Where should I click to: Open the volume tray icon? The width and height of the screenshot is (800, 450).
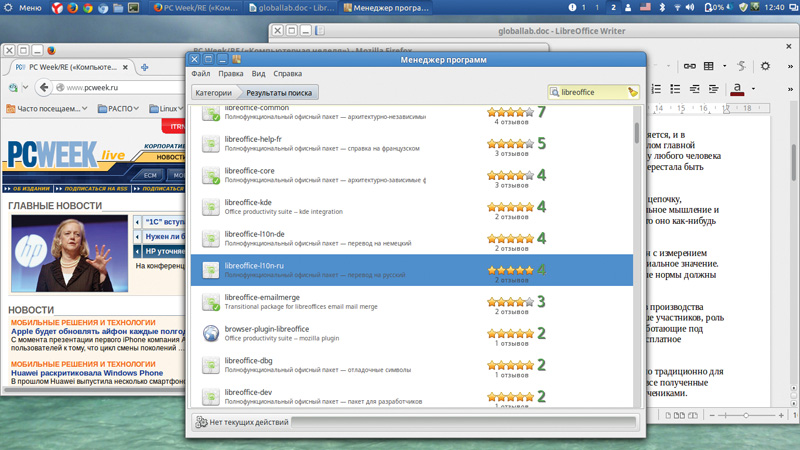coord(690,8)
